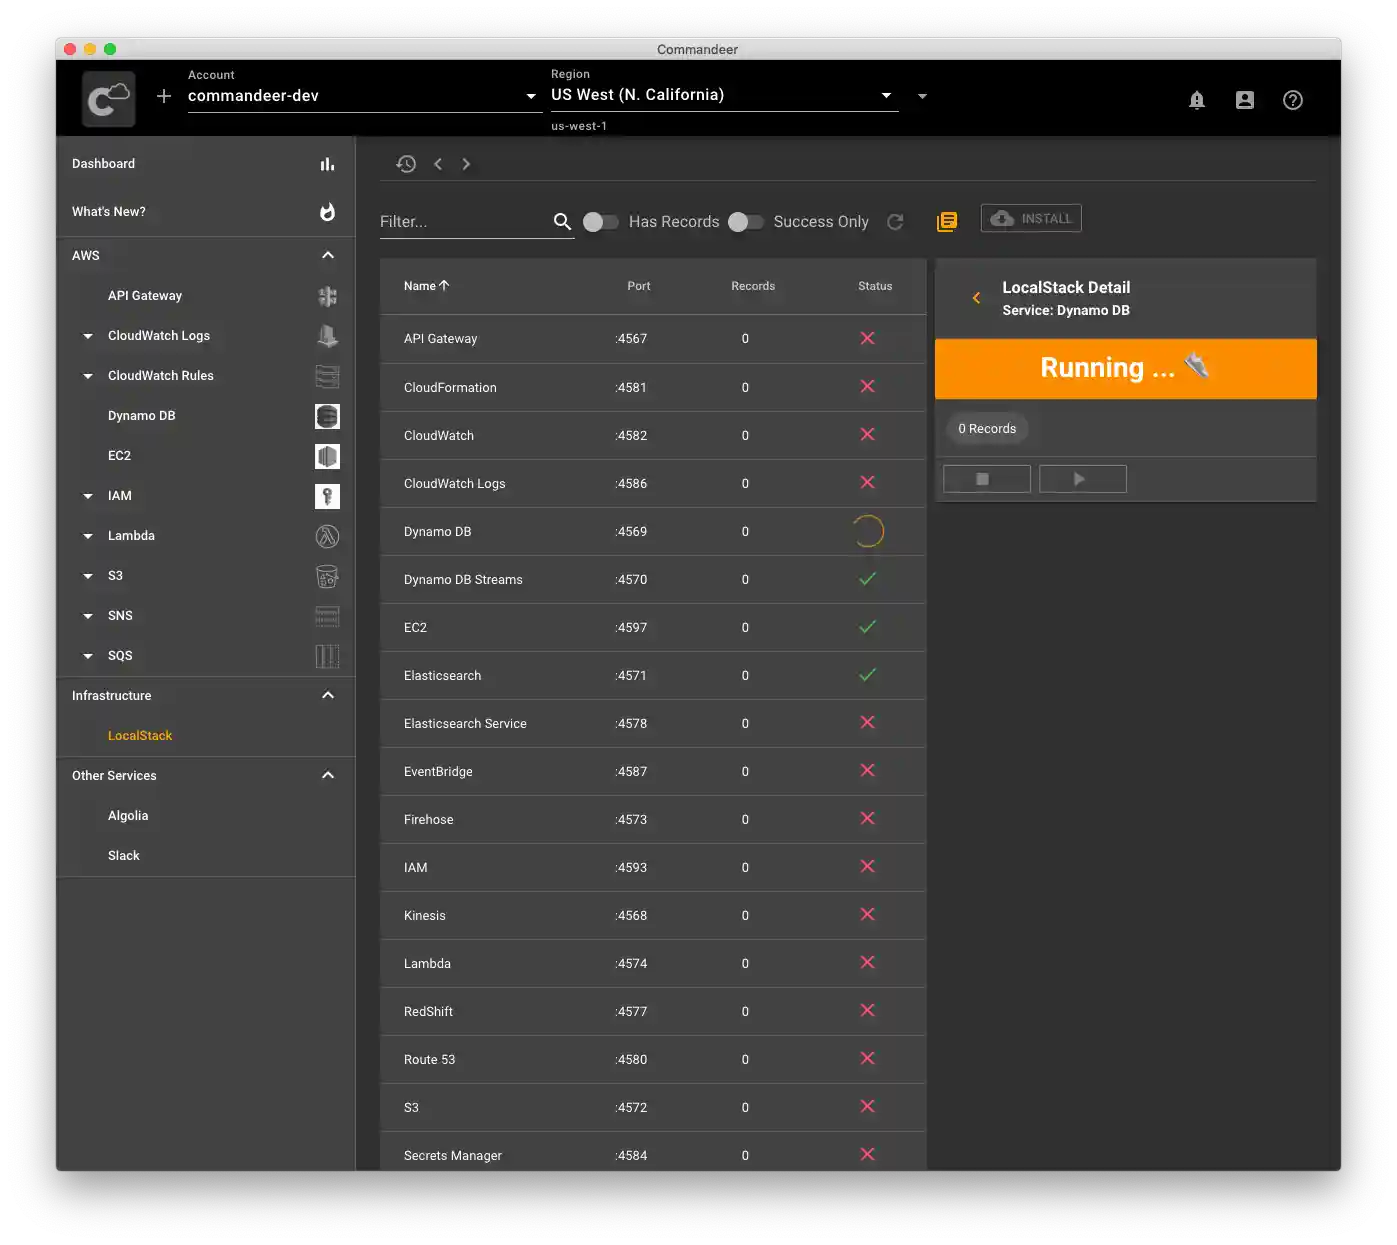Click the INSTALL button

point(1030,219)
